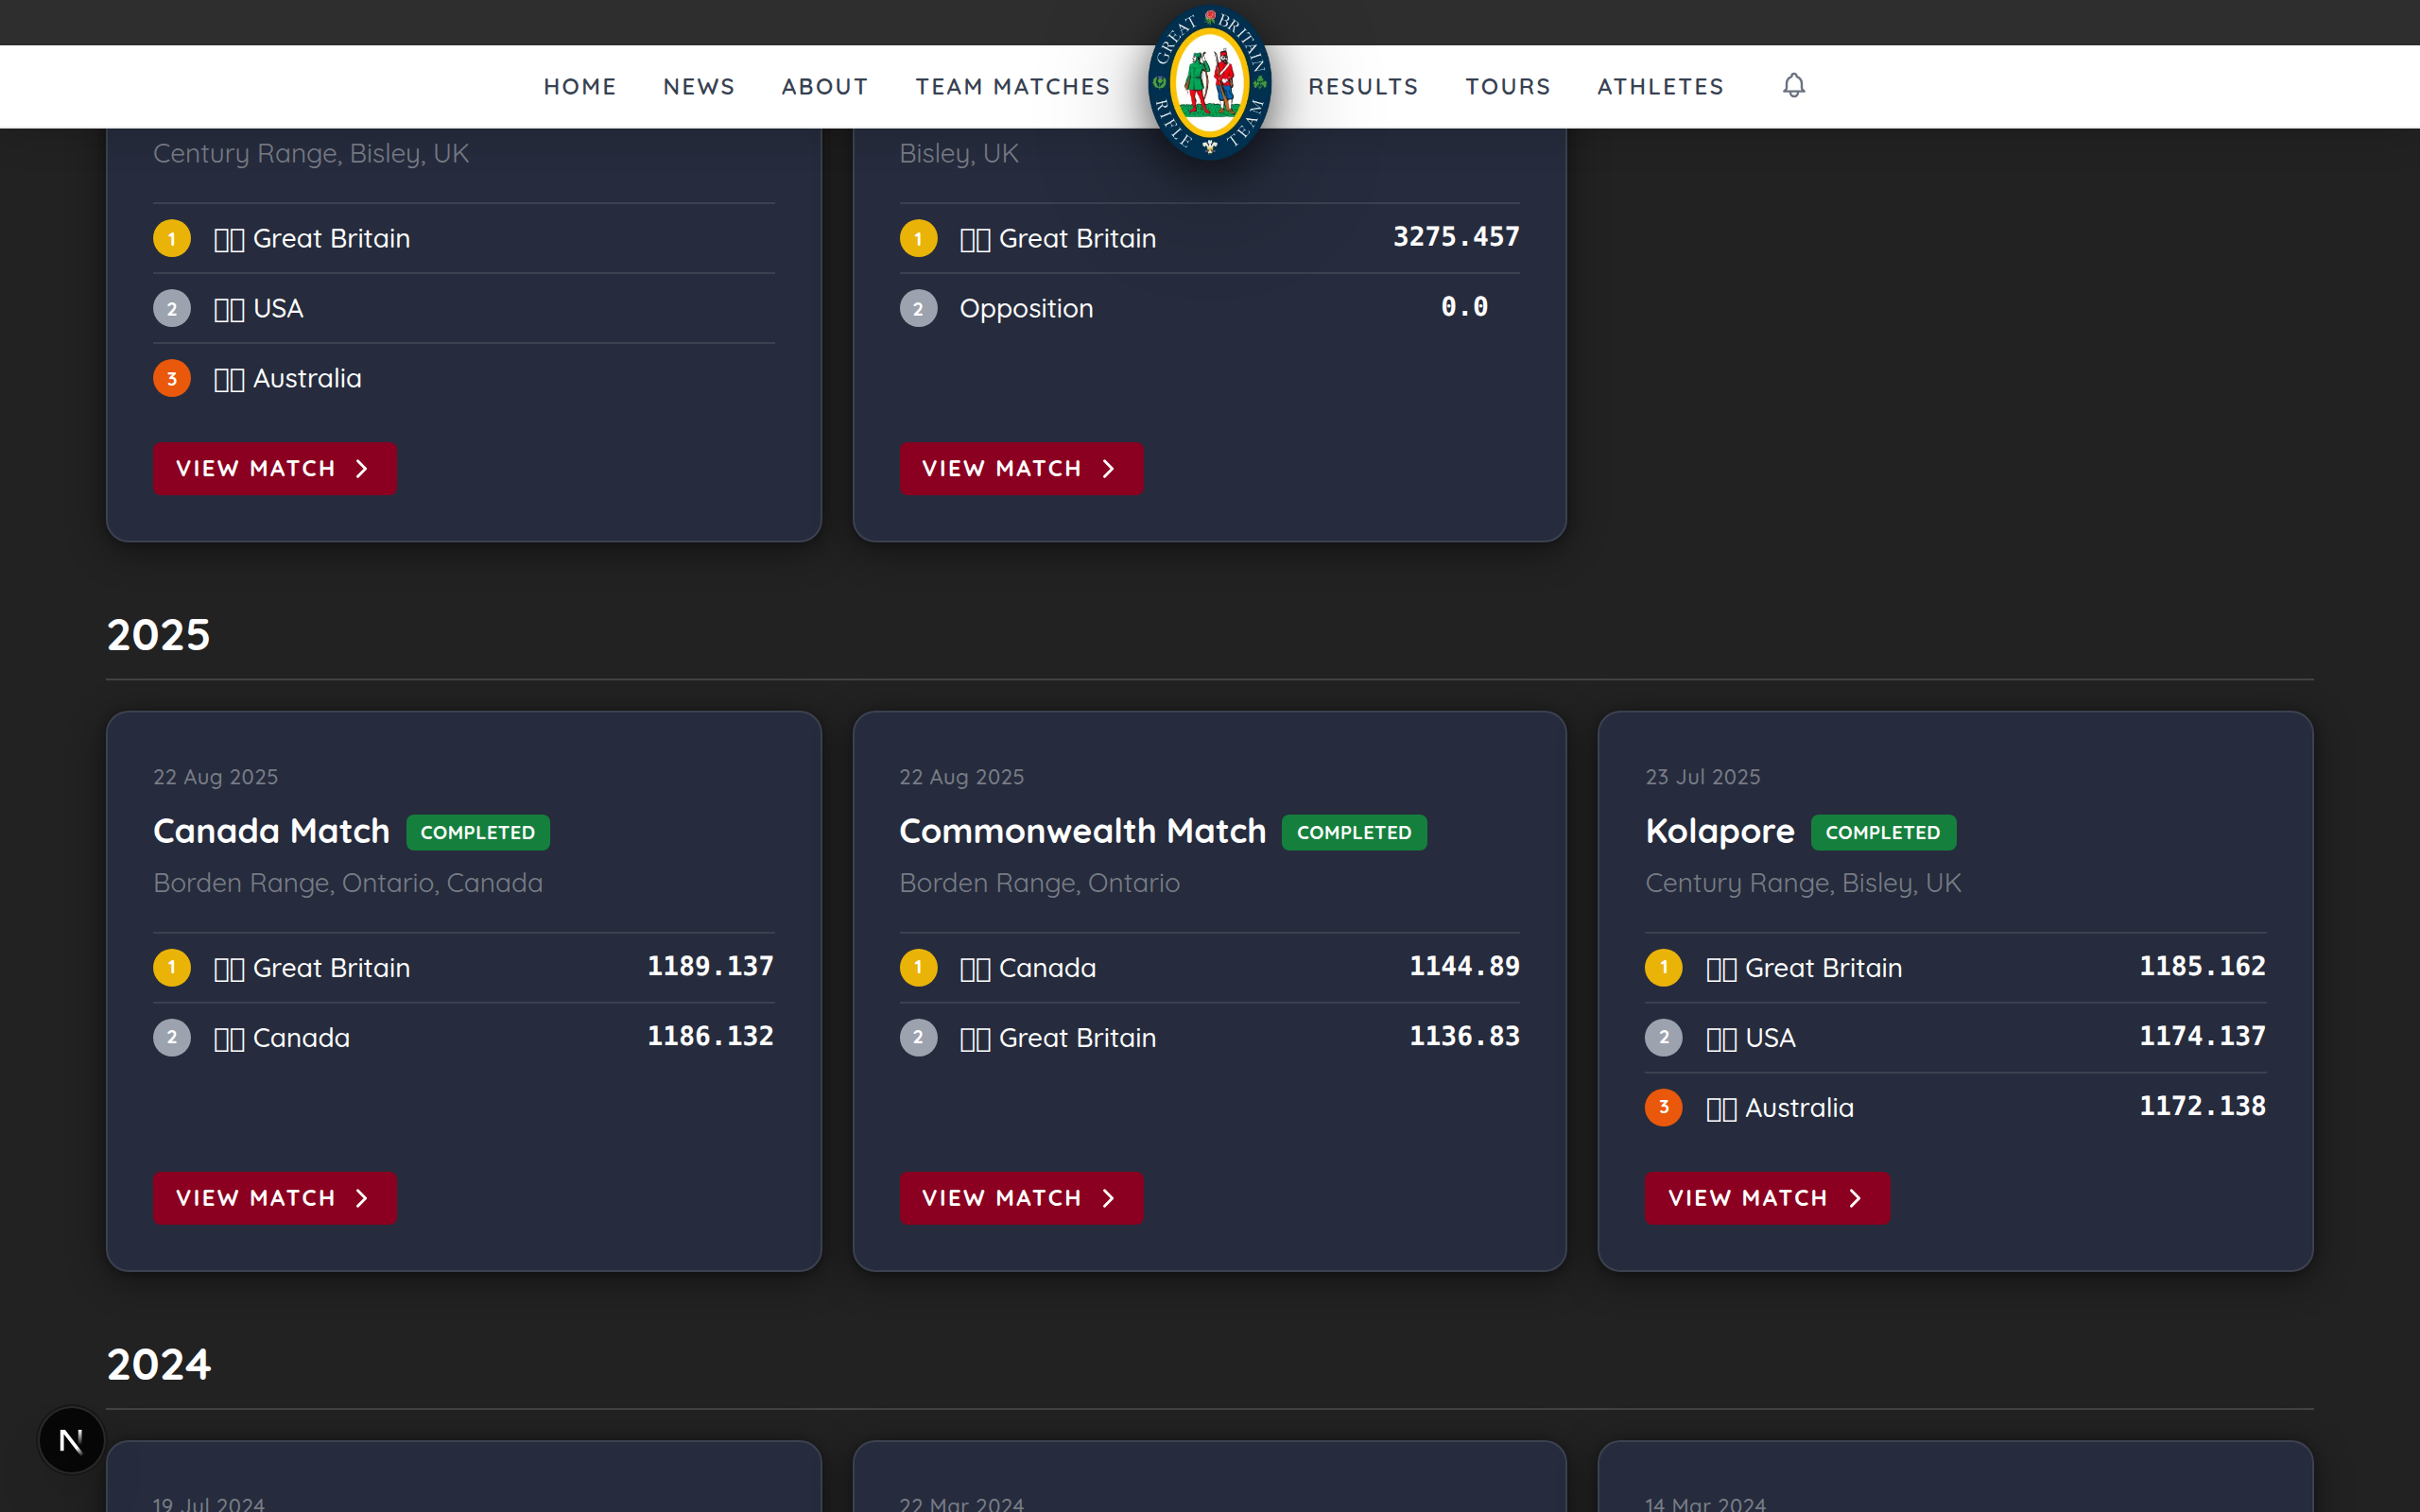The height and width of the screenshot is (1512, 2420).
Task: Select score 1185.162 in Kolapore card
Action: [x=2202, y=966]
